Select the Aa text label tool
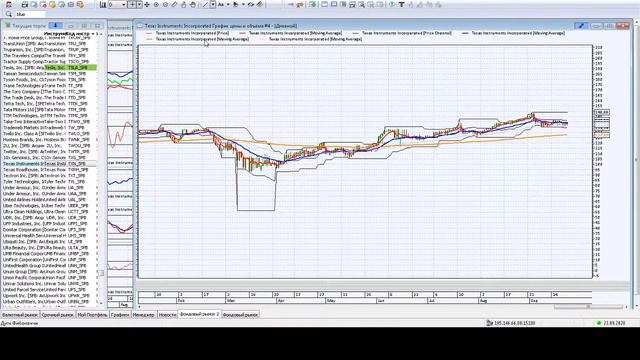The width and height of the screenshot is (640, 360). coord(221,5)
